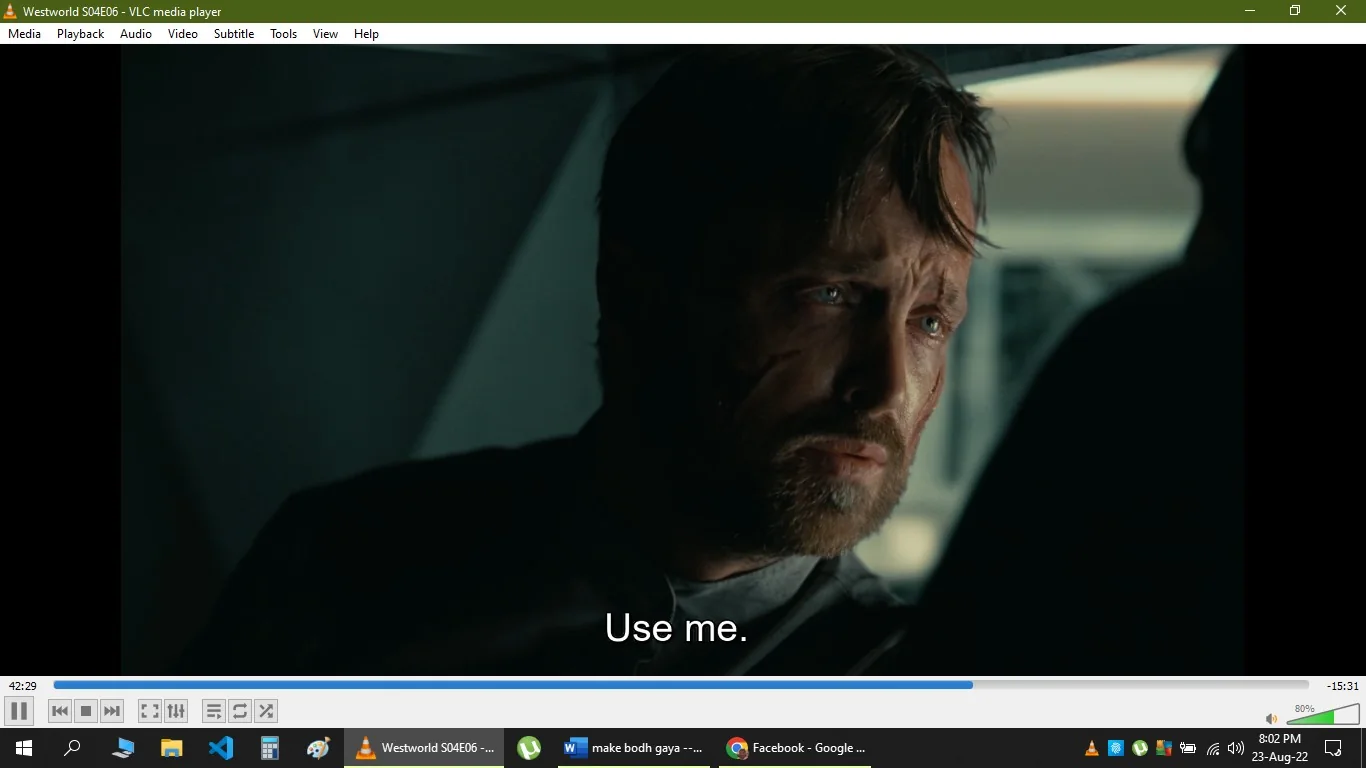Open Windows search from the taskbar
This screenshot has height=768, width=1366.
coord(72,748)
